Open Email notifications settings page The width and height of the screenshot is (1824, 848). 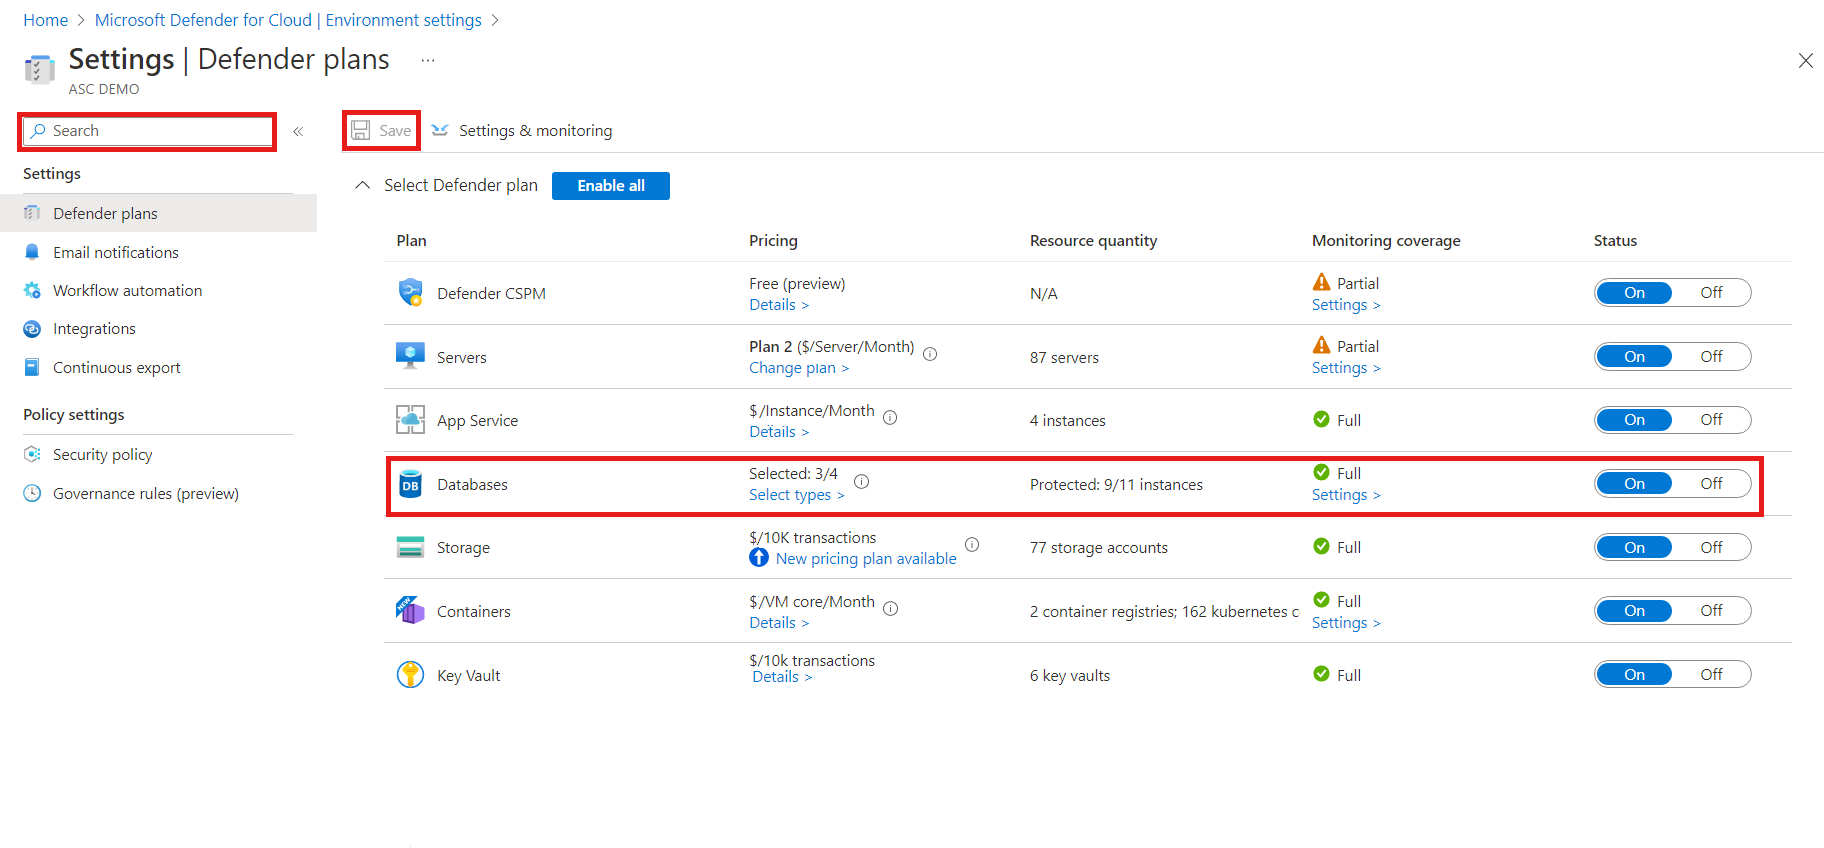[x=116, y=252]
